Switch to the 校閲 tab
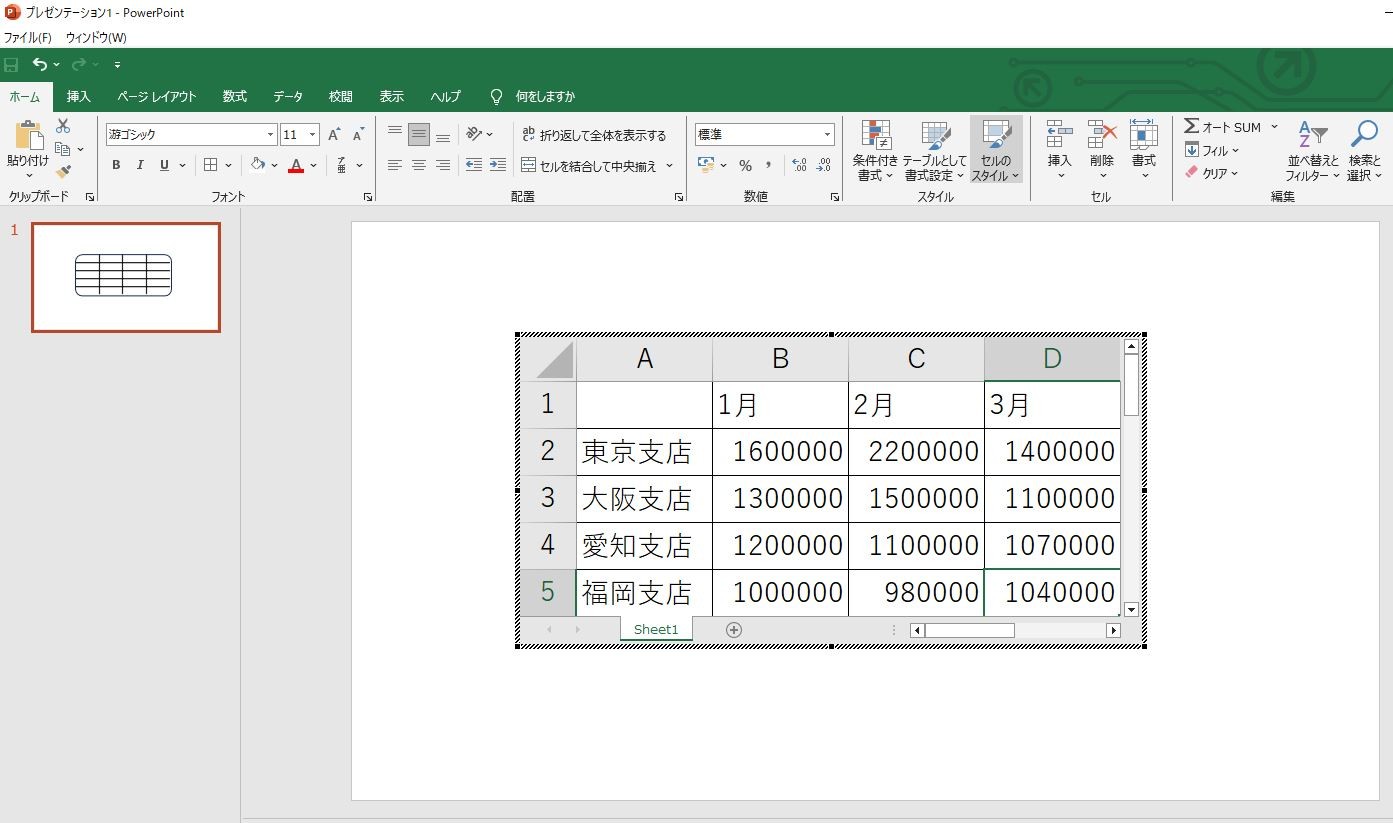This screenshot has width=1393, height=823. point(341,96)
